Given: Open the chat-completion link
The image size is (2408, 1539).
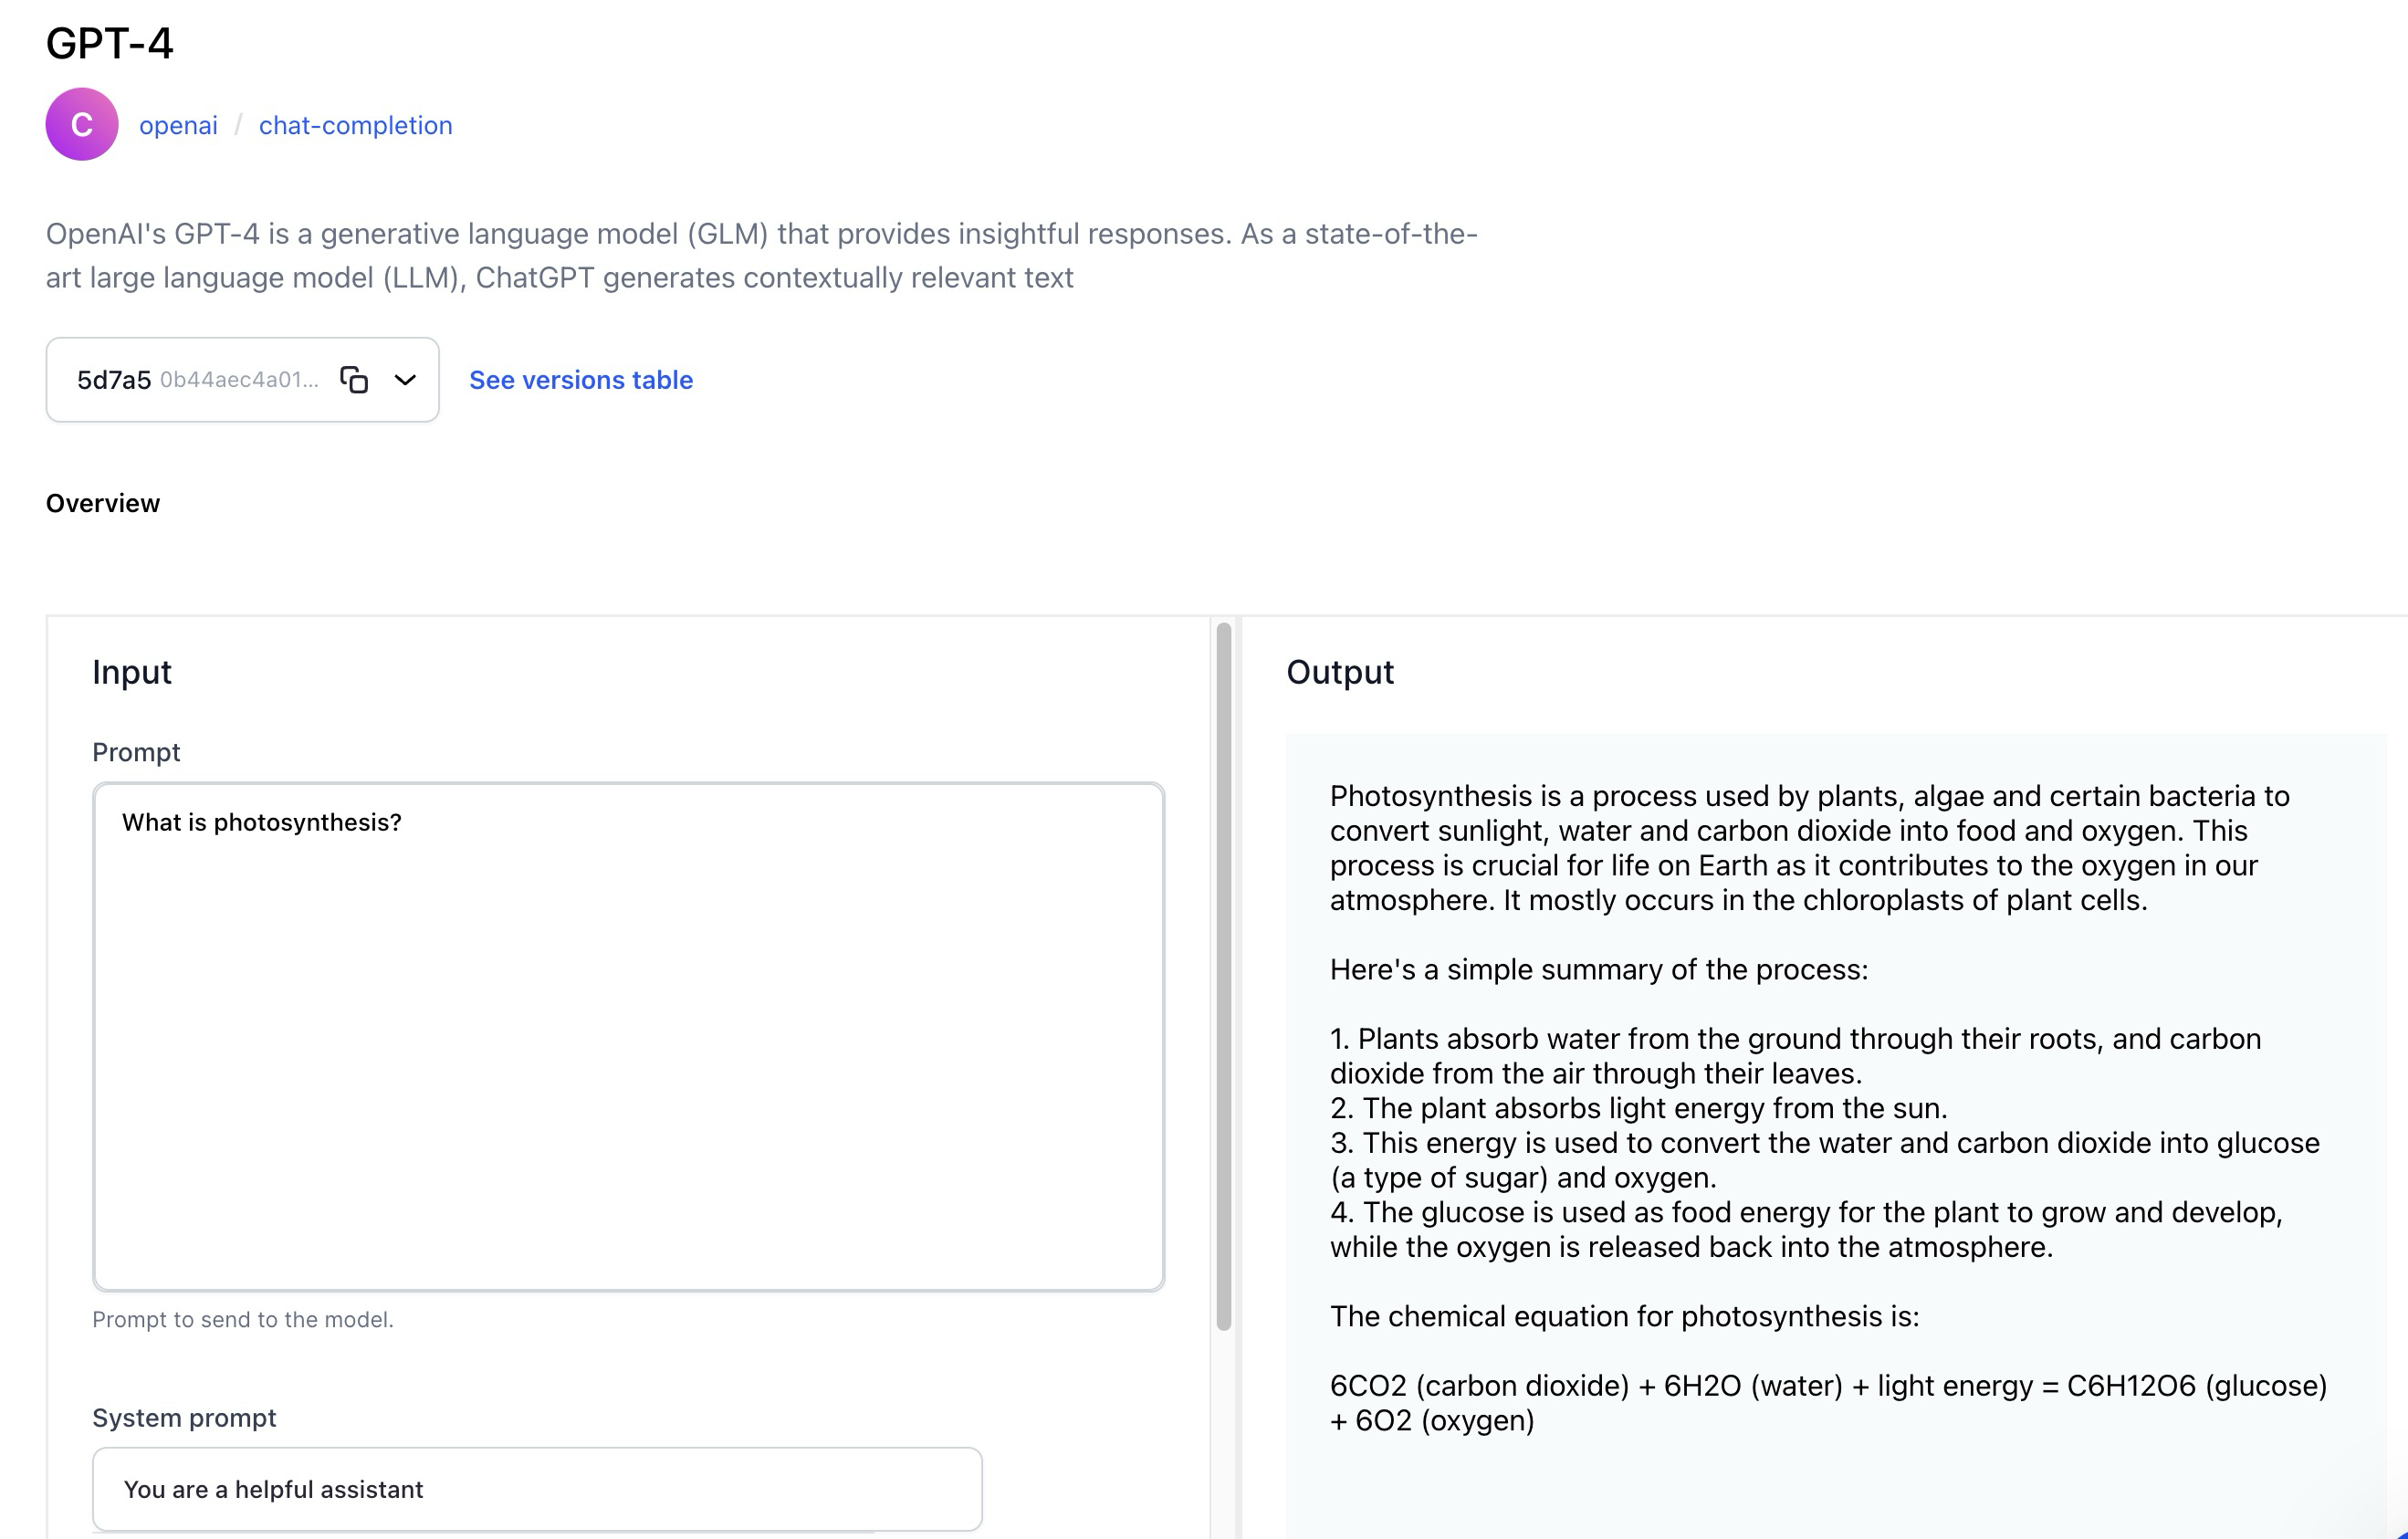Looking at the screenshot, I should pyautogui.click(x=355, y=125).
